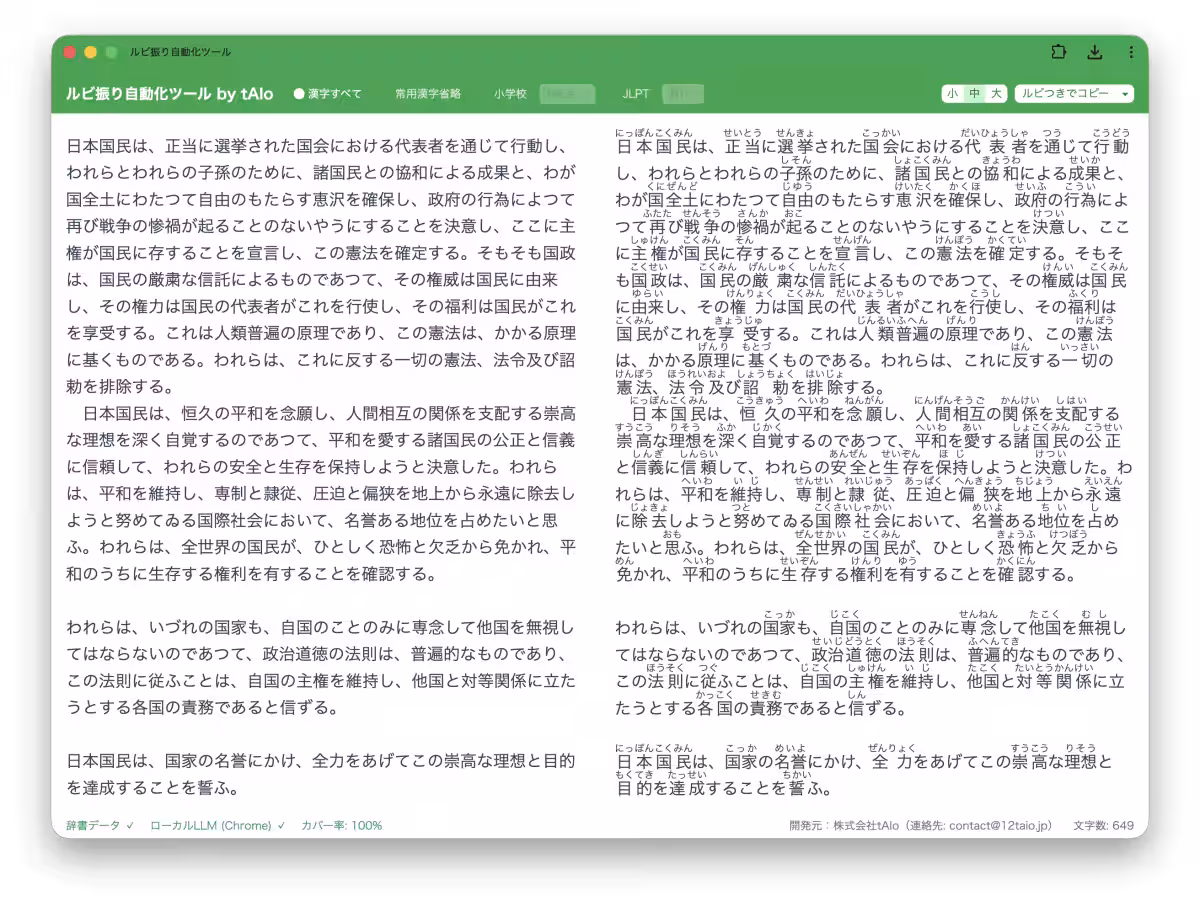Click the window tab title ルビ振り自動化ツール
The image size is (1200, 906).
pos(180,52)
